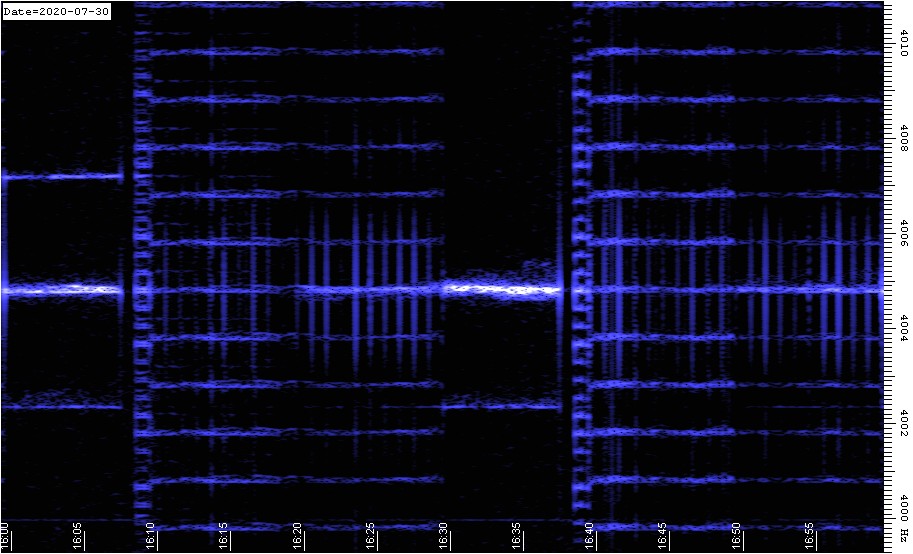This screenshot has height=554, width=913.
Task: Click the 4004 frequency scale label
Action: (904, 329)
